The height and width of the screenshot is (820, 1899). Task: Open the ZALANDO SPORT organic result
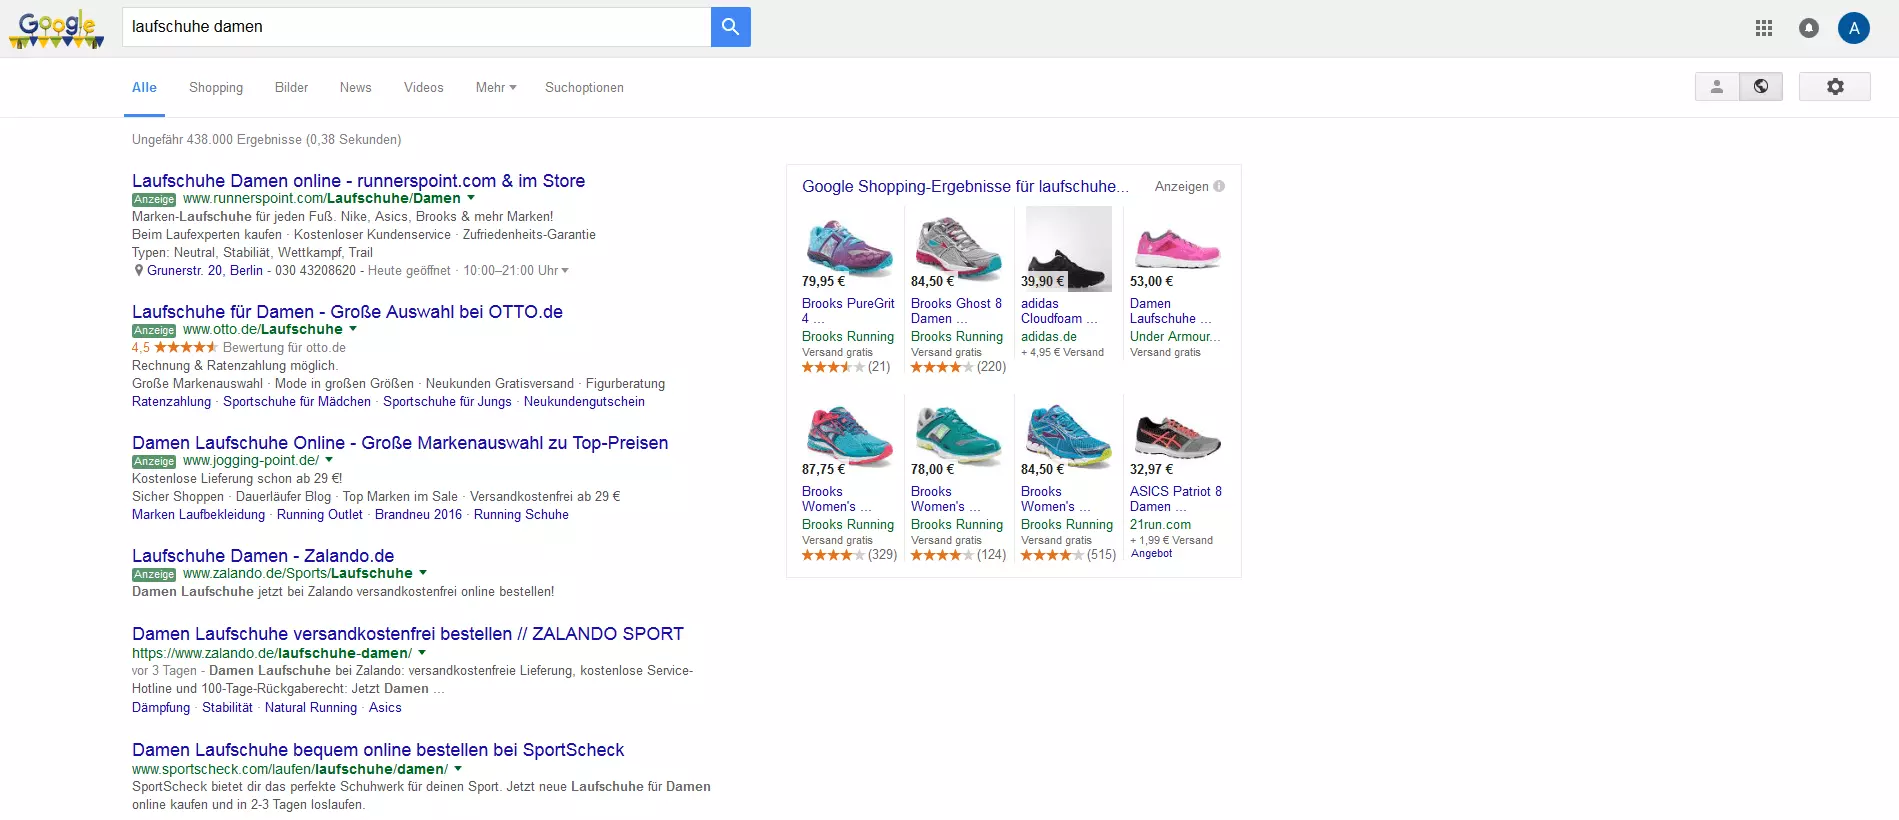(408, 634)
